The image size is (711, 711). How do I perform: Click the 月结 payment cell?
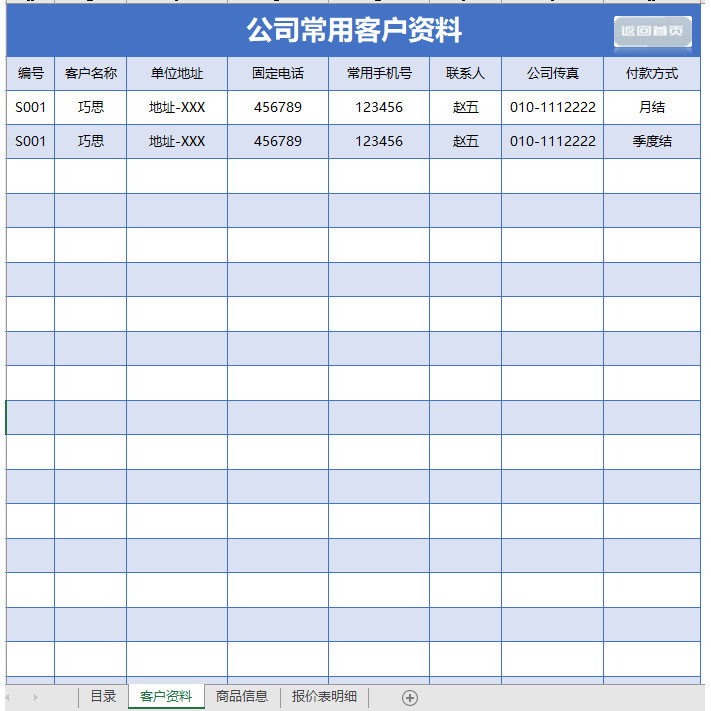coord(652,107)
